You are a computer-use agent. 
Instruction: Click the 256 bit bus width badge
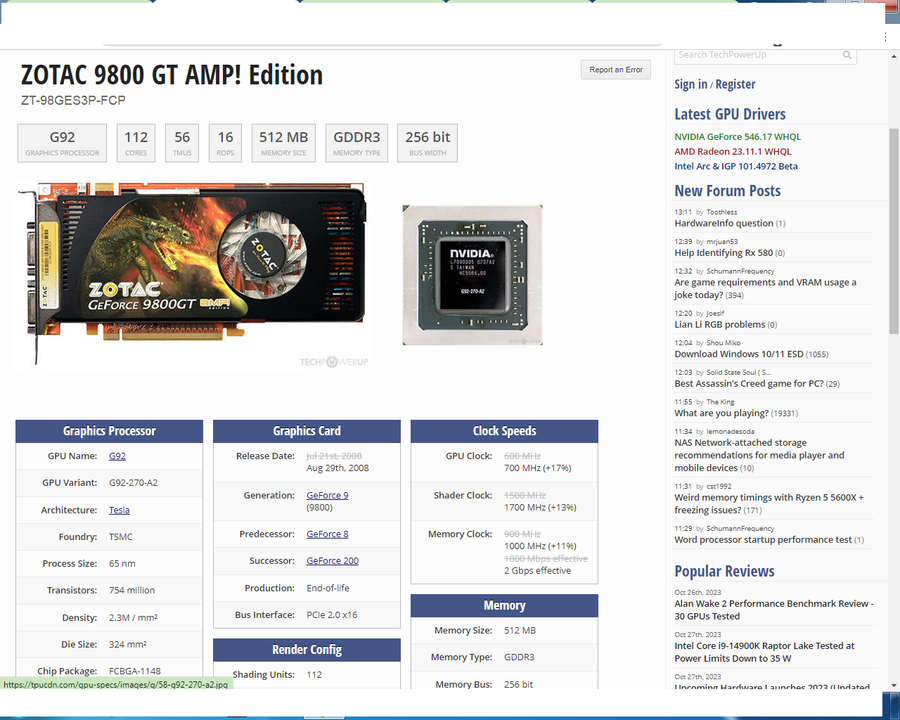427,143
